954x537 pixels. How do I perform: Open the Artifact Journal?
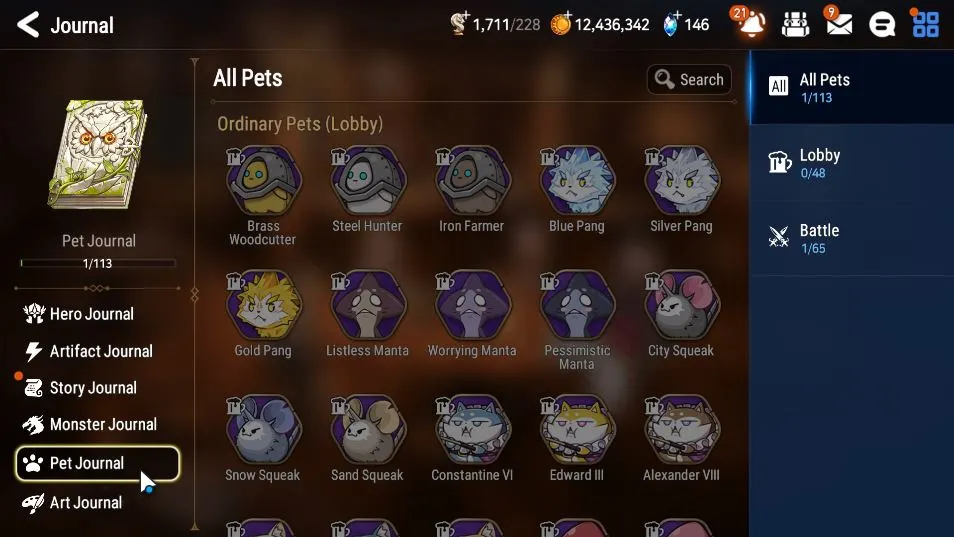(88, 351)
